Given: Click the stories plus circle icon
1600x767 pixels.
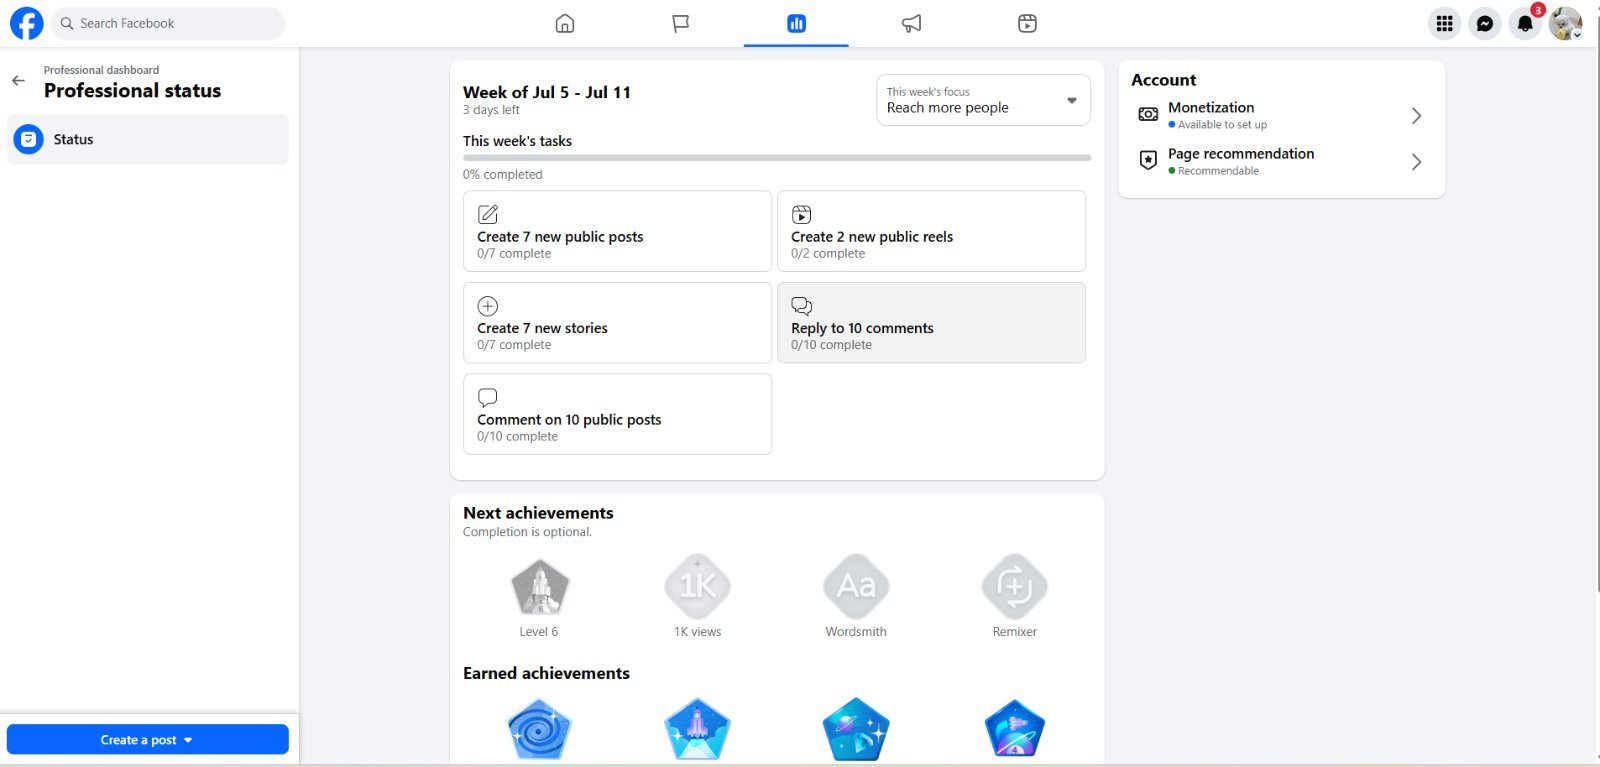Looking at the screenshot, I should click(x=488, y=306).
